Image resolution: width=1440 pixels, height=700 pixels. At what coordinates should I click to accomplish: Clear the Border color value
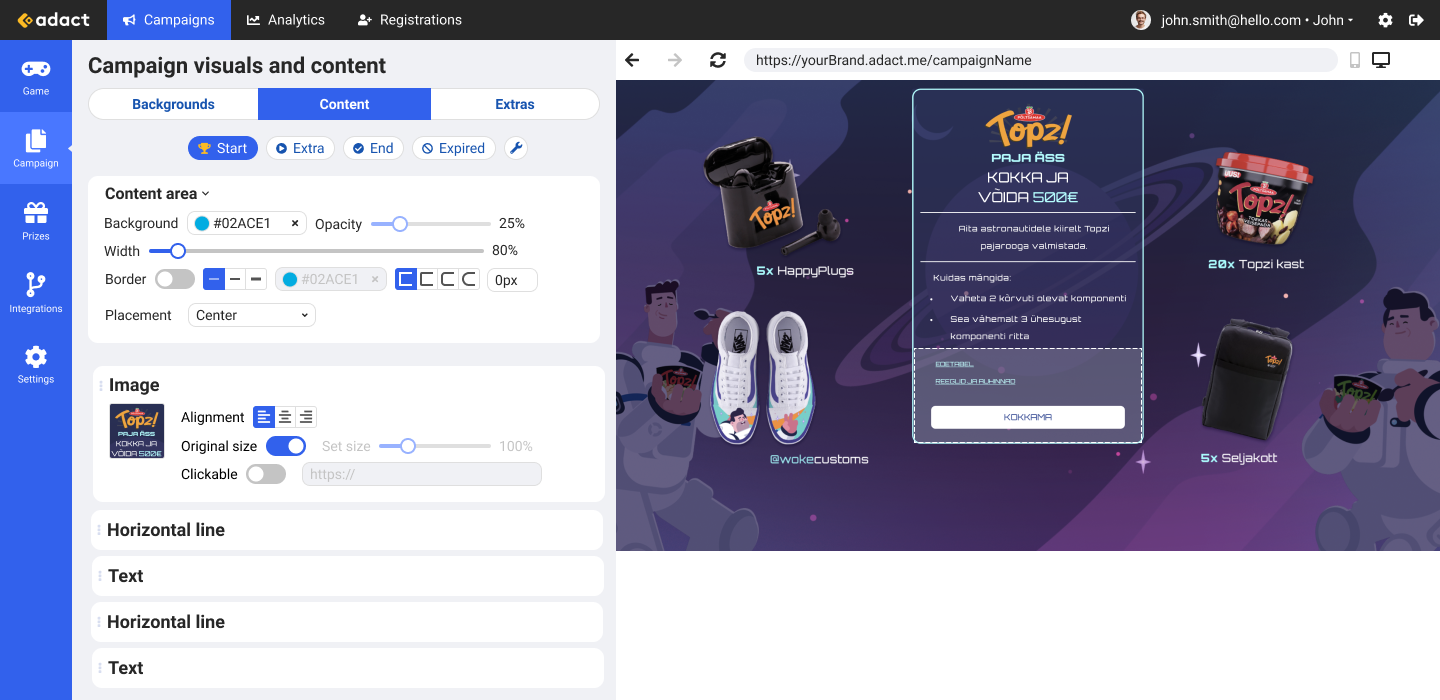[x=376, y=279]
